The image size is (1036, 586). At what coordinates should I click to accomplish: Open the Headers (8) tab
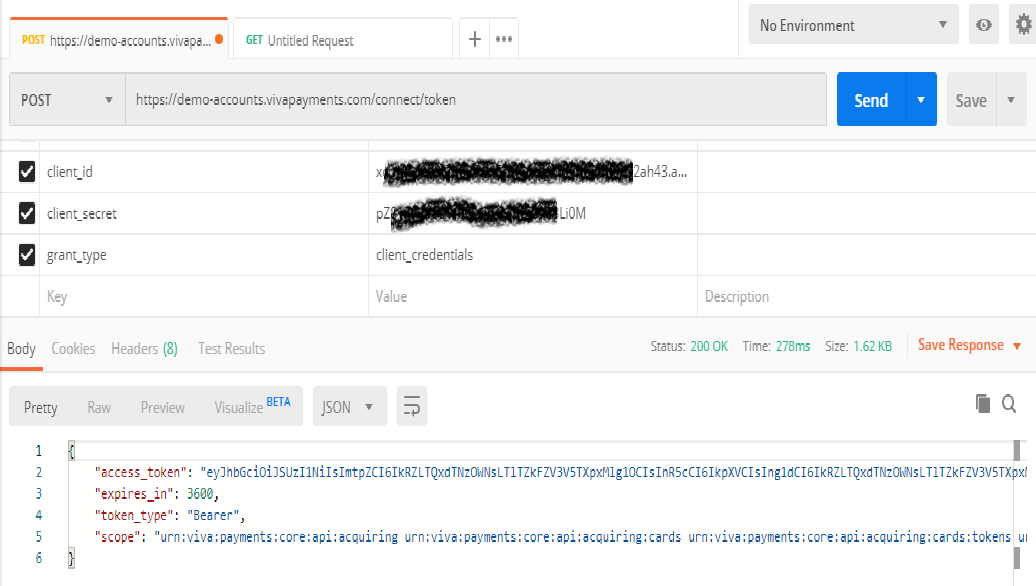pyautogui.click(x=143, y=348)
